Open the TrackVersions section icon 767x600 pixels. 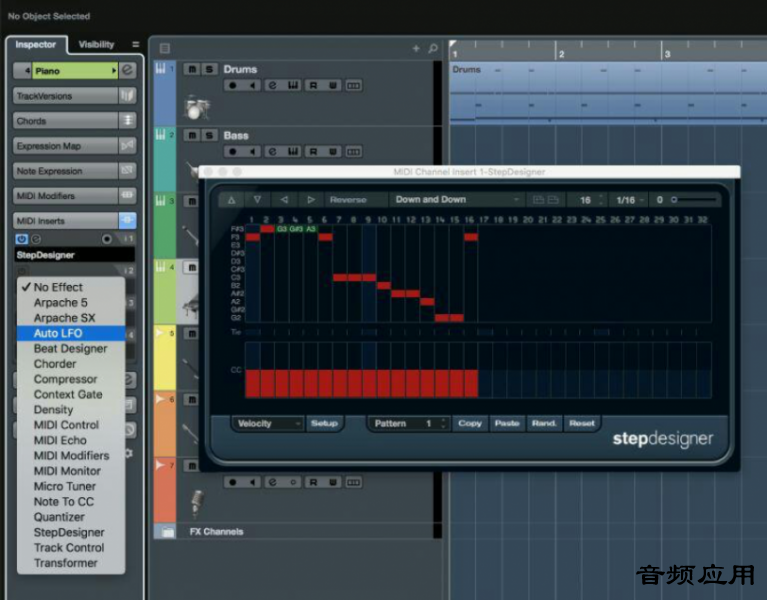pos(128,95)
